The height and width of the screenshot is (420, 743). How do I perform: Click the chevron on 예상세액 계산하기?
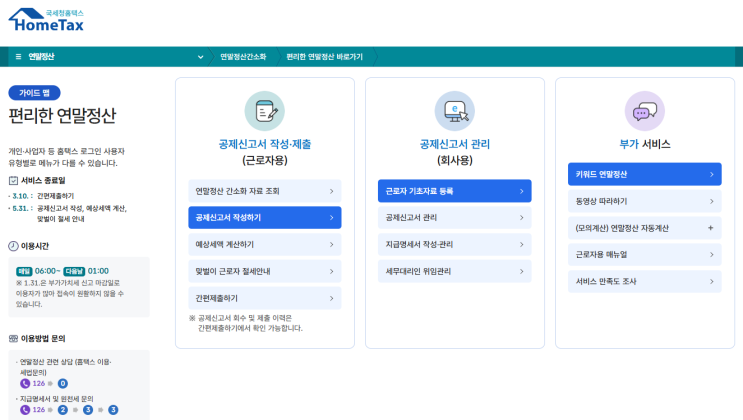tap(332, 245)
